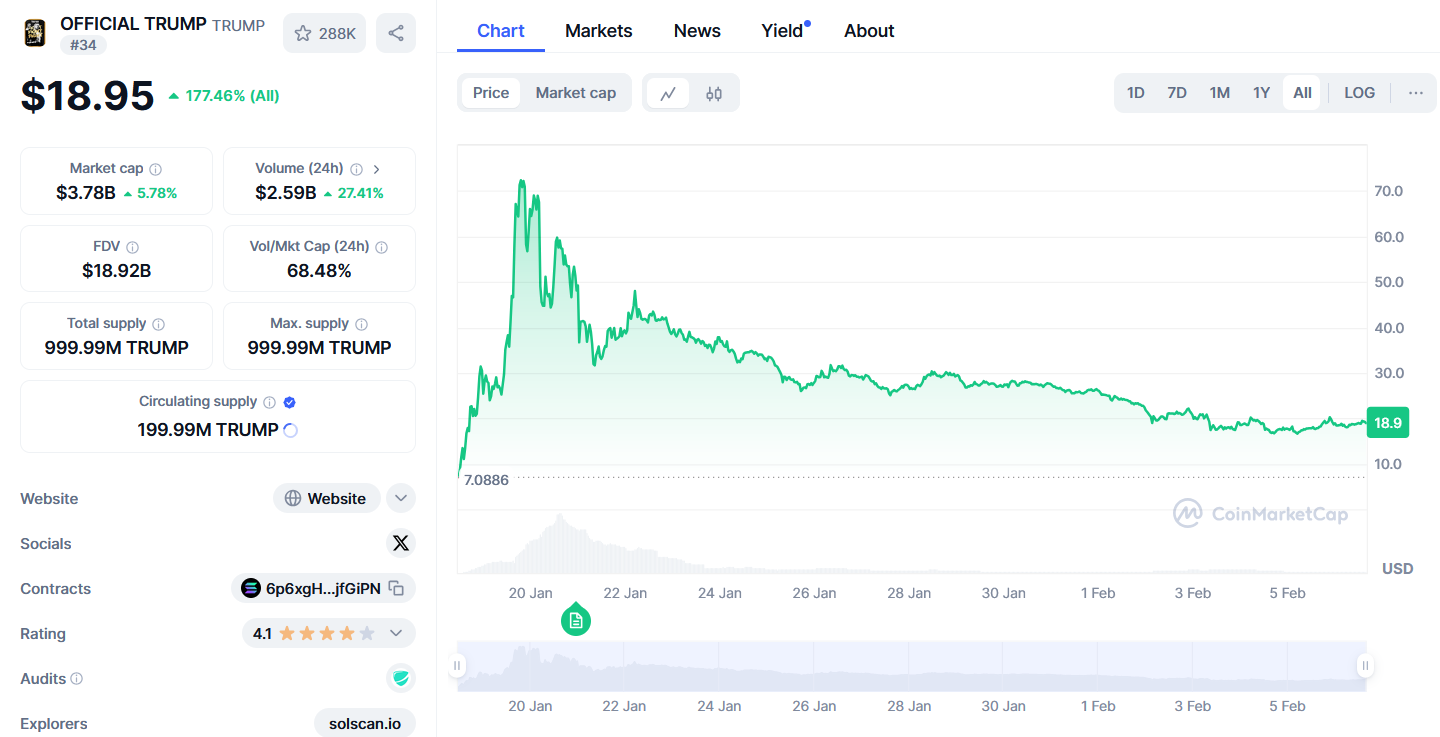The width and height of the screenshot is (1440, 737).
Task: Grab right handle of range navigator
Action: (x=1365, y=666)
